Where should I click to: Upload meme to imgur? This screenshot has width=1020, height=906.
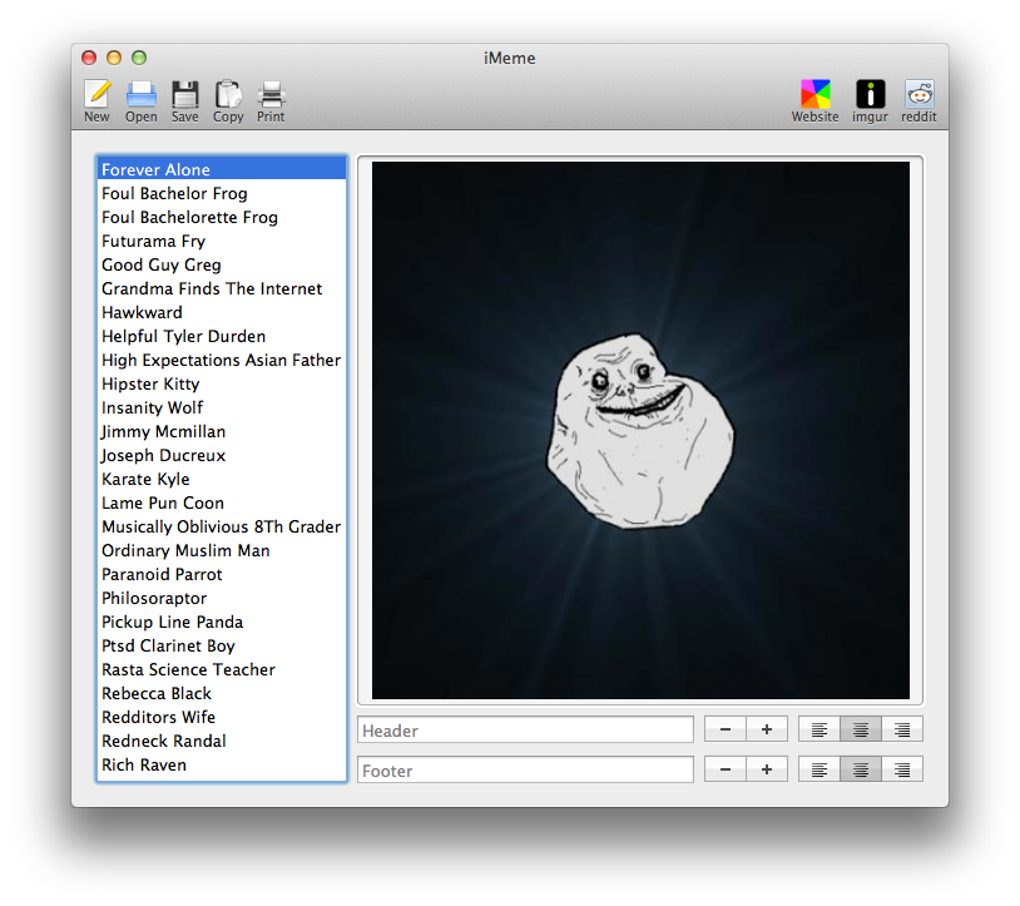tap(870, 101)
